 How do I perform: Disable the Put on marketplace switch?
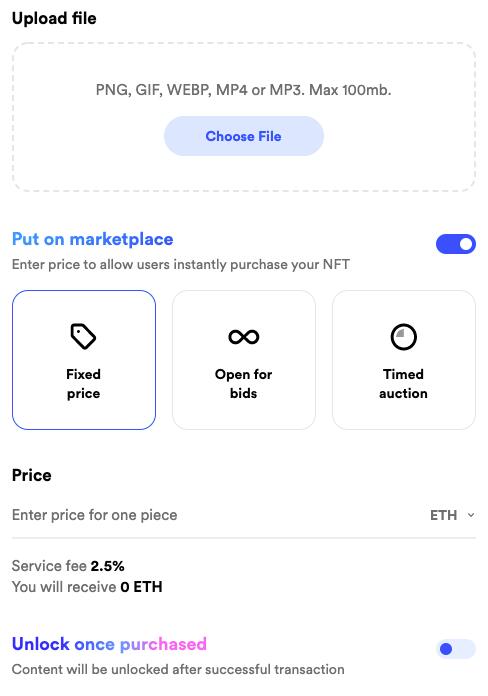(456, 244)
